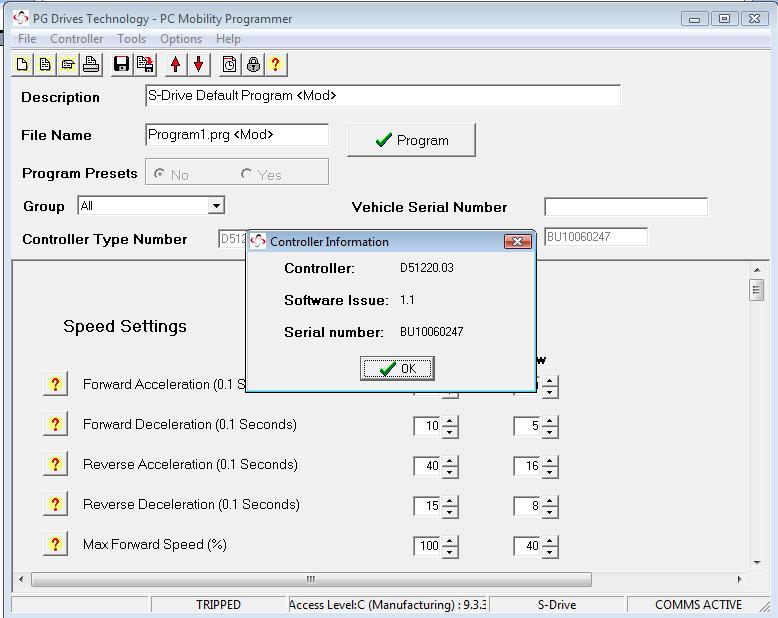
Task: Click the COMMS ACTIVE status entry
Action: point(698,605)
